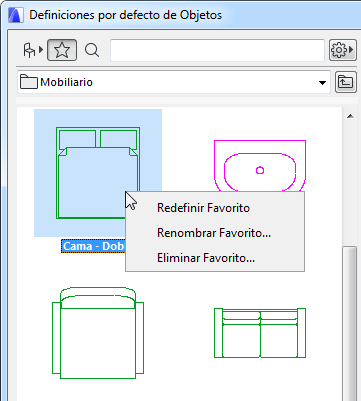The image size is (361, 401).
Task: Click the Mobiliario folder icon
Action: point(29,82)
